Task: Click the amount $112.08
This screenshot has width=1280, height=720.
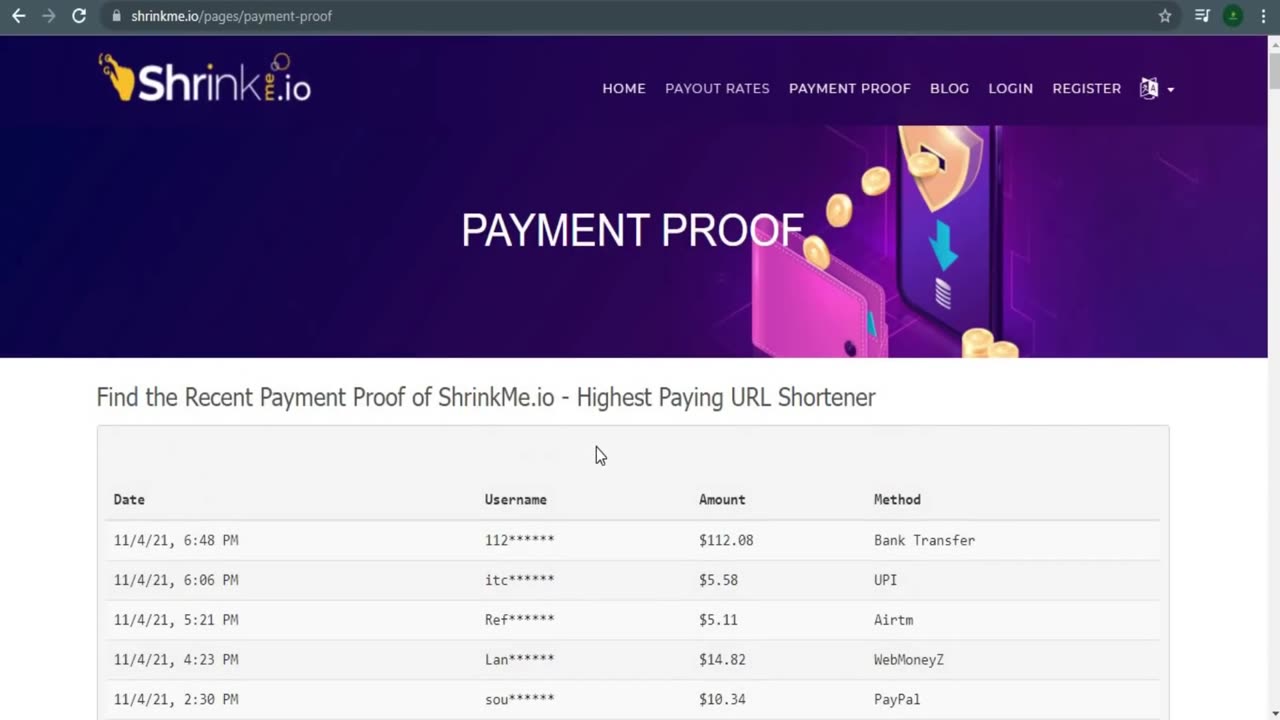Action: (726, 540)
